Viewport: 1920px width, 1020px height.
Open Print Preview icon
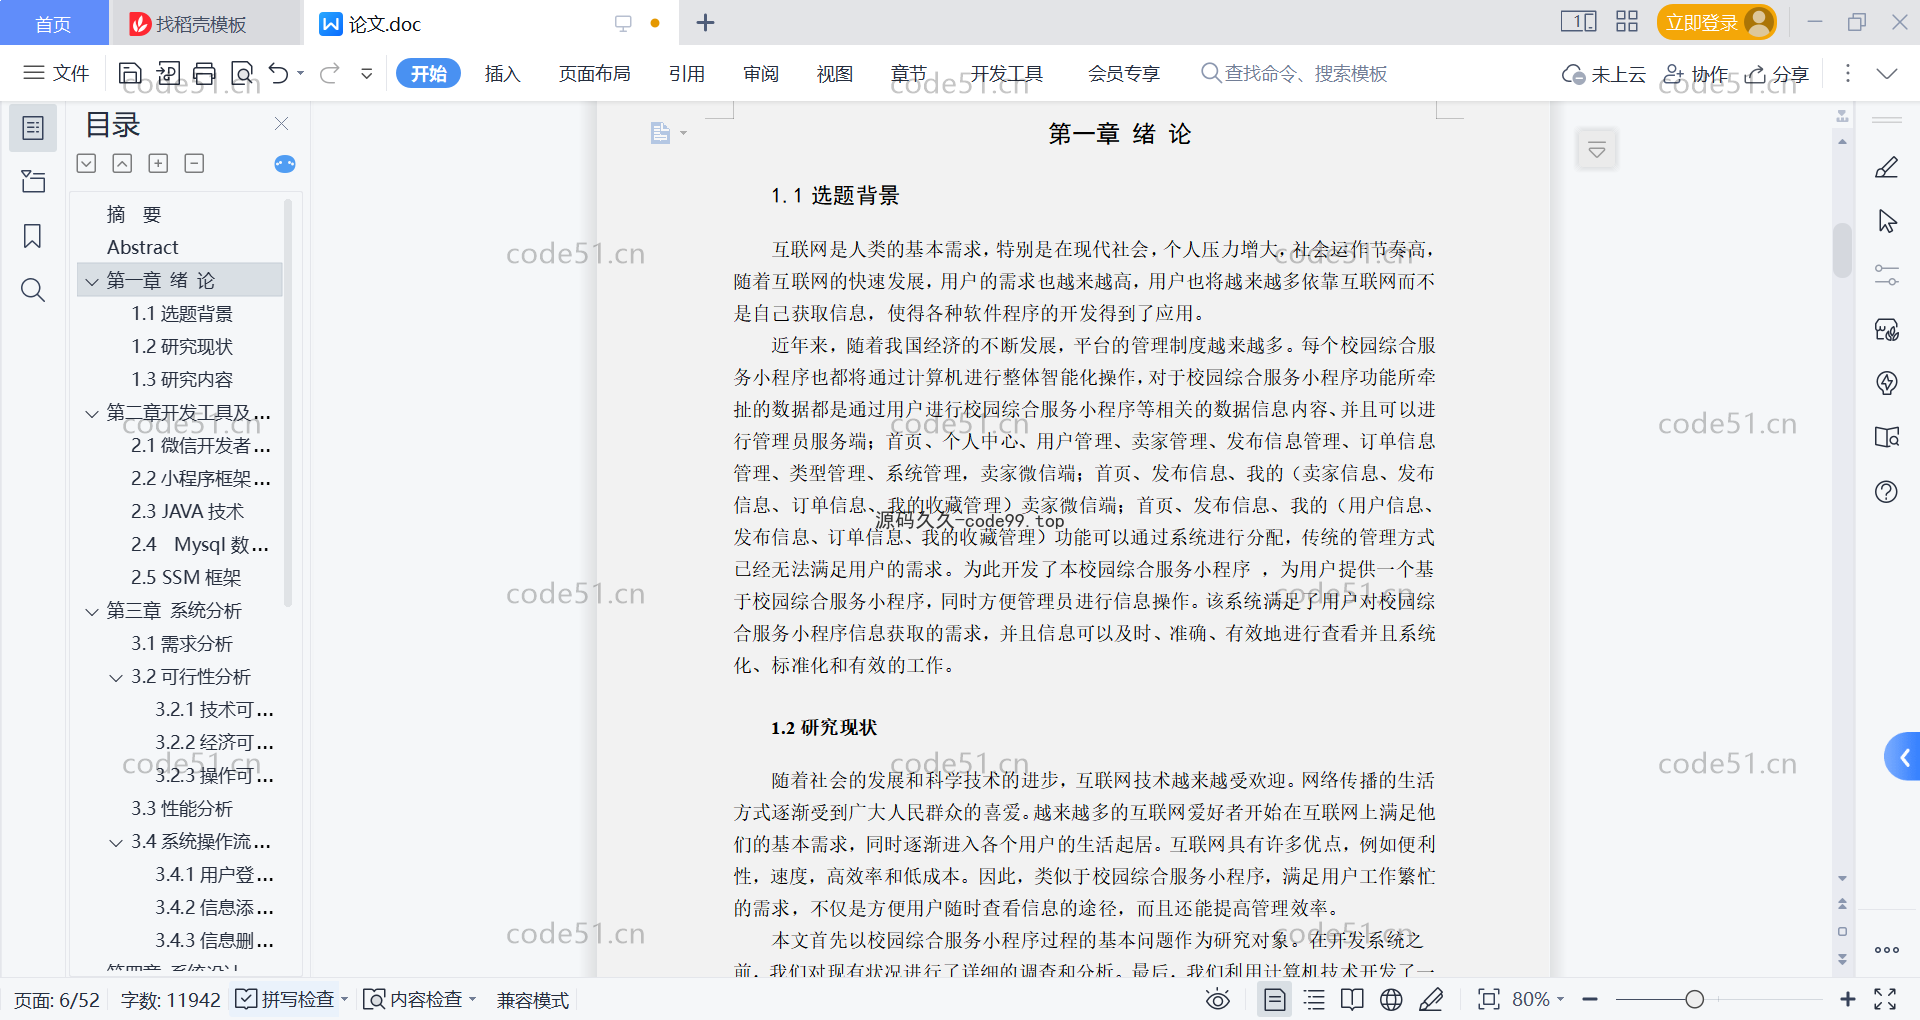(x=242, y=73)
